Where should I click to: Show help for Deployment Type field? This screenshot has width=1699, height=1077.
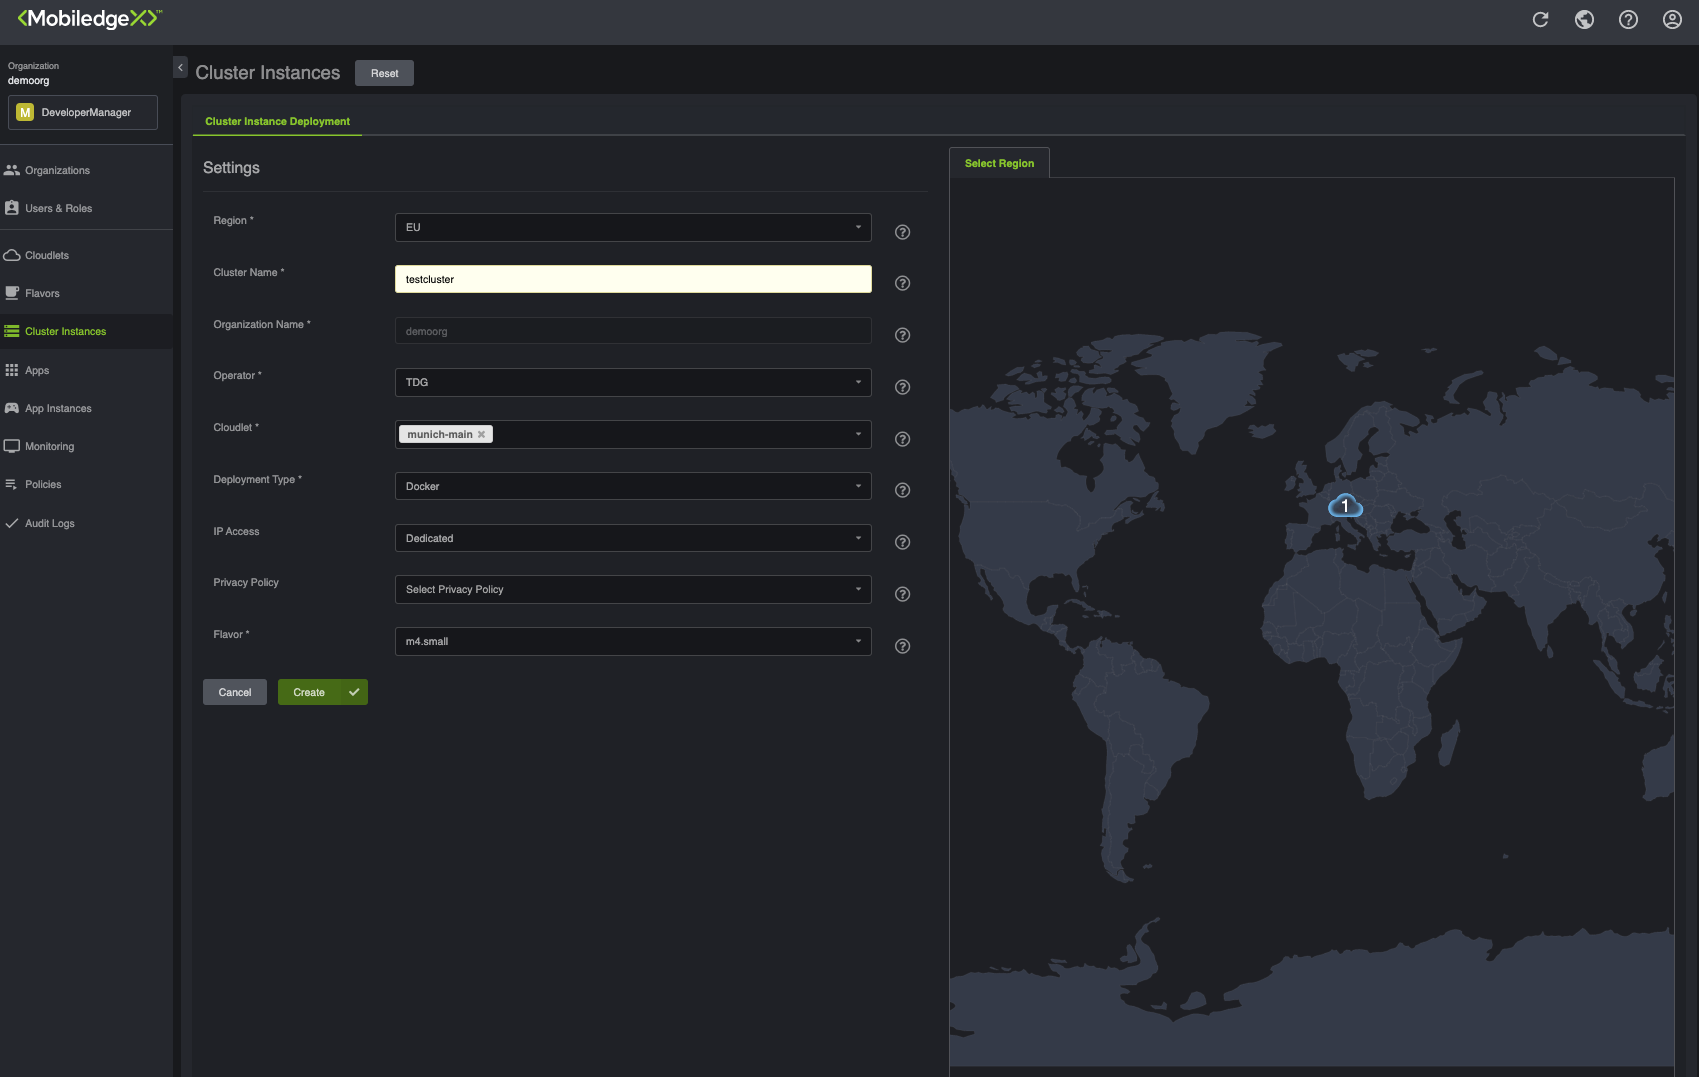pyautogui.click(x=902, y=490)
